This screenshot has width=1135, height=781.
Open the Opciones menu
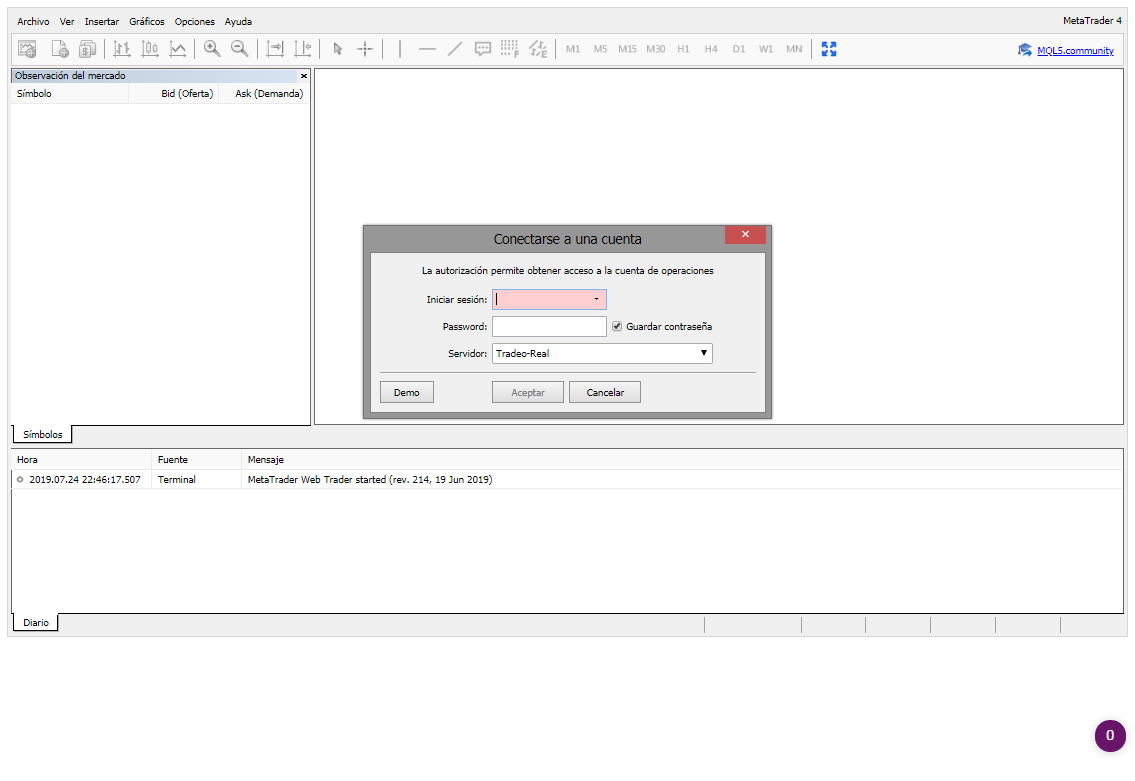tap(195, 22)
